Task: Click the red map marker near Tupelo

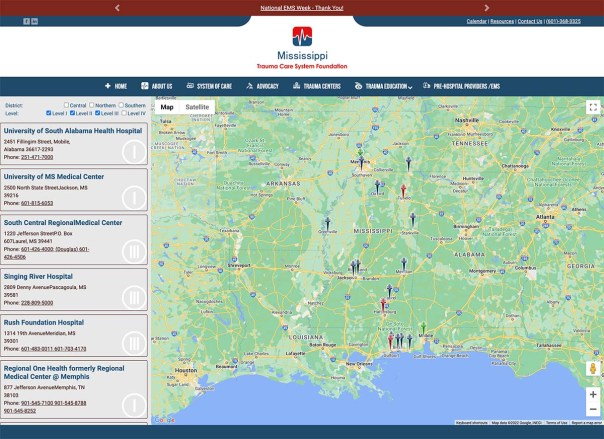Action: coord(403,191)
